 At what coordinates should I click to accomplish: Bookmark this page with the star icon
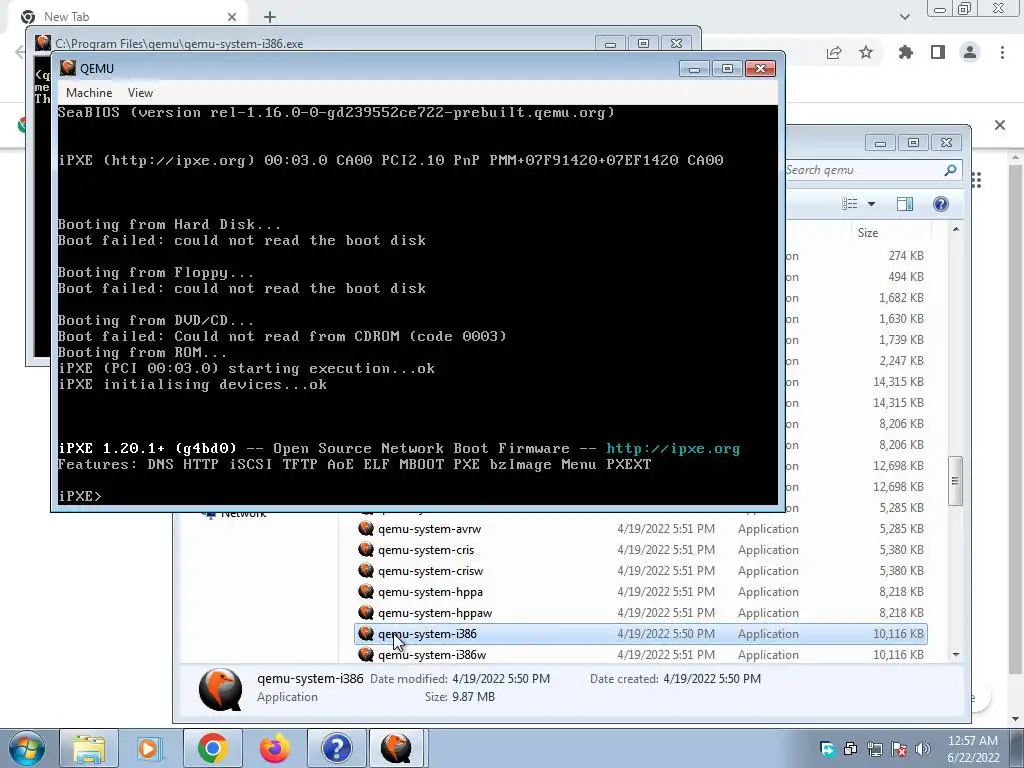click(x=866, y=52)
